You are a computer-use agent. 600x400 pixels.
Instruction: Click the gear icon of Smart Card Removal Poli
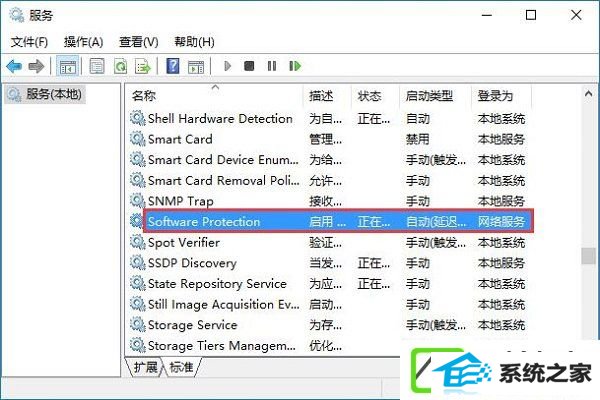click(137, 180)
